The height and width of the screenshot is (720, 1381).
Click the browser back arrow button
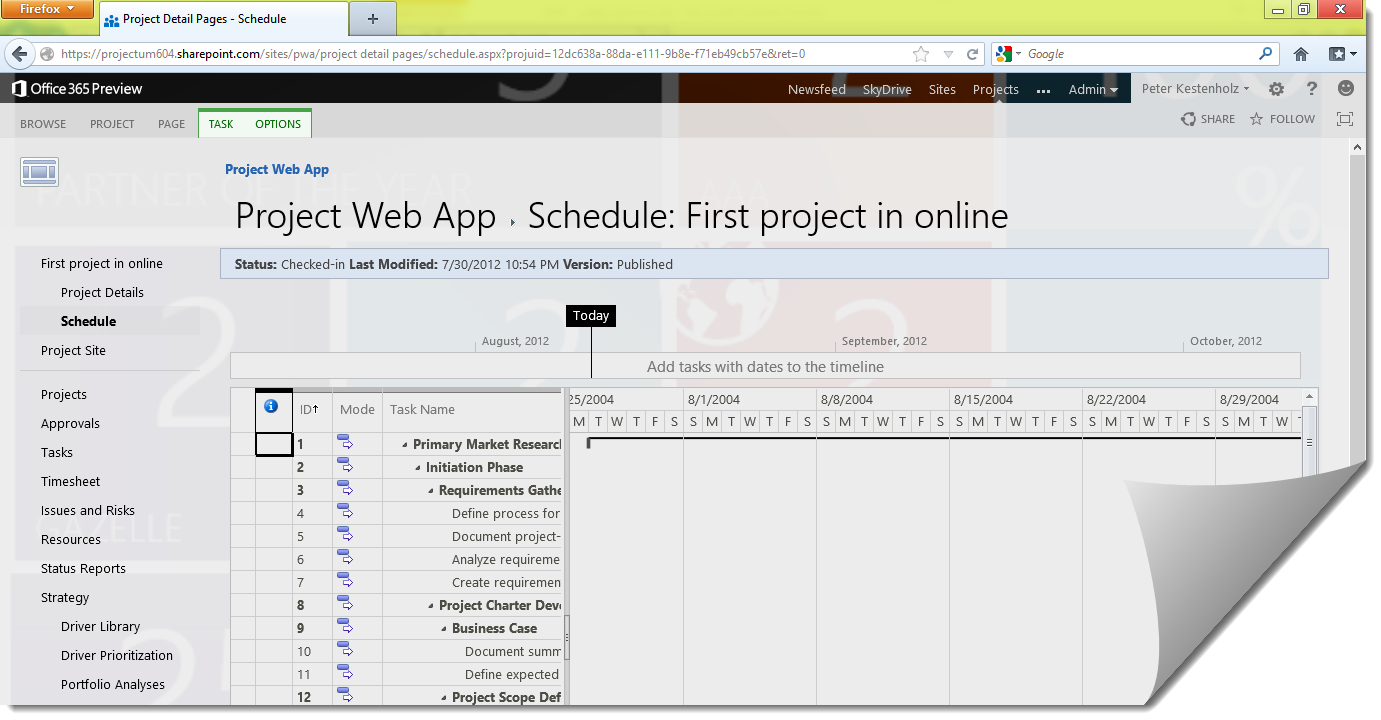click(x=21, y=54)
